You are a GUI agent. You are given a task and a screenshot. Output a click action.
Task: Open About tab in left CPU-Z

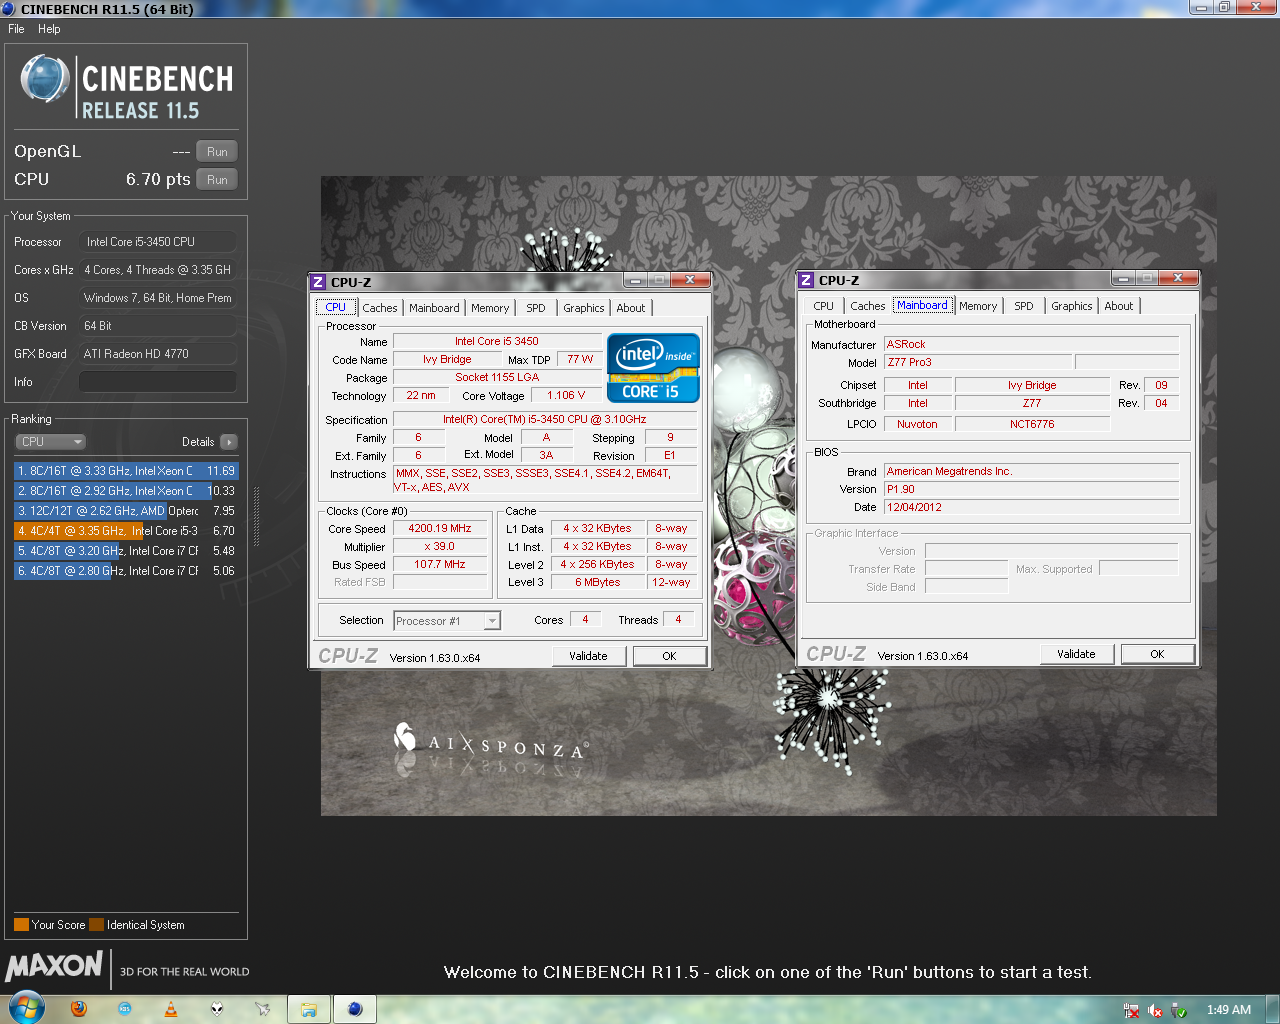(631, 308)
